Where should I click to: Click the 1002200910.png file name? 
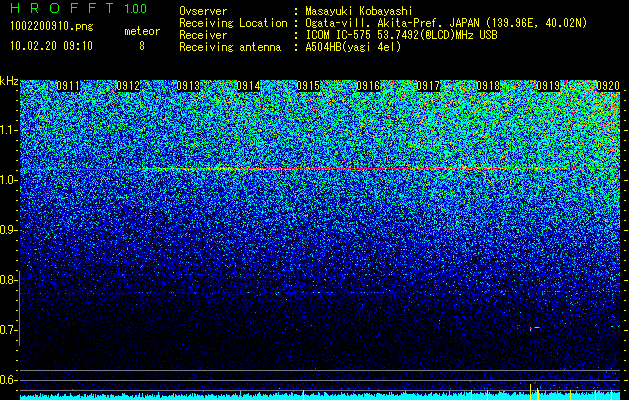[52, 27]
